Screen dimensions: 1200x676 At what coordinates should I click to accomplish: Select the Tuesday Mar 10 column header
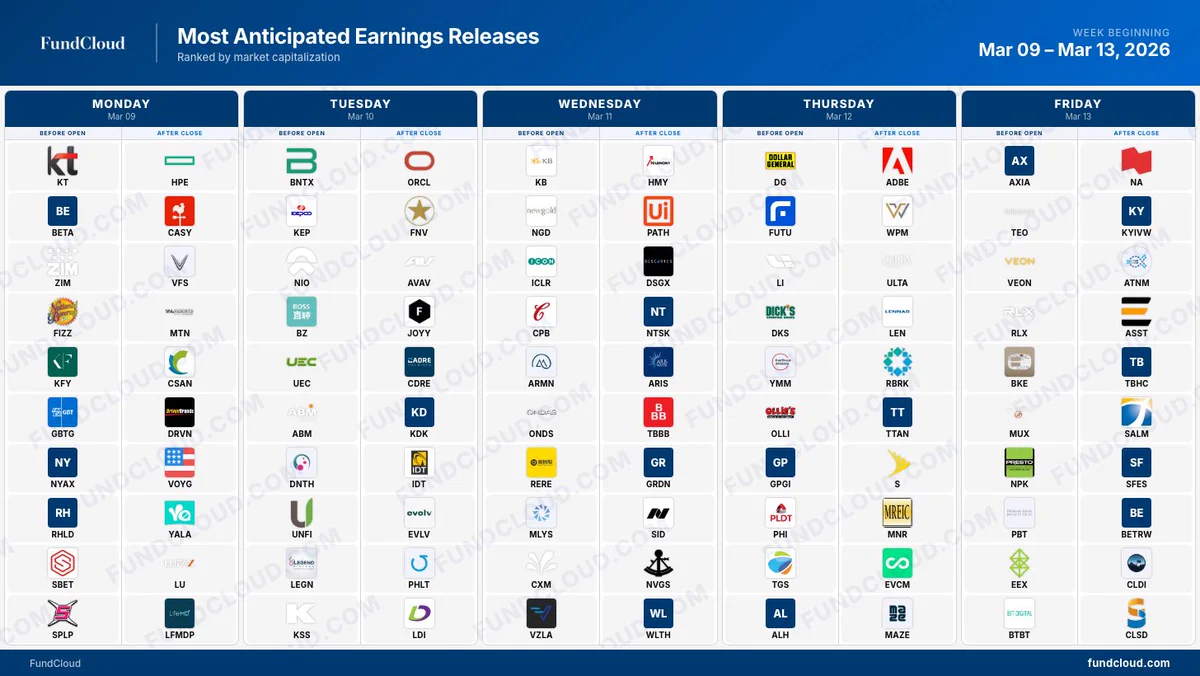(x=360, y=109)
